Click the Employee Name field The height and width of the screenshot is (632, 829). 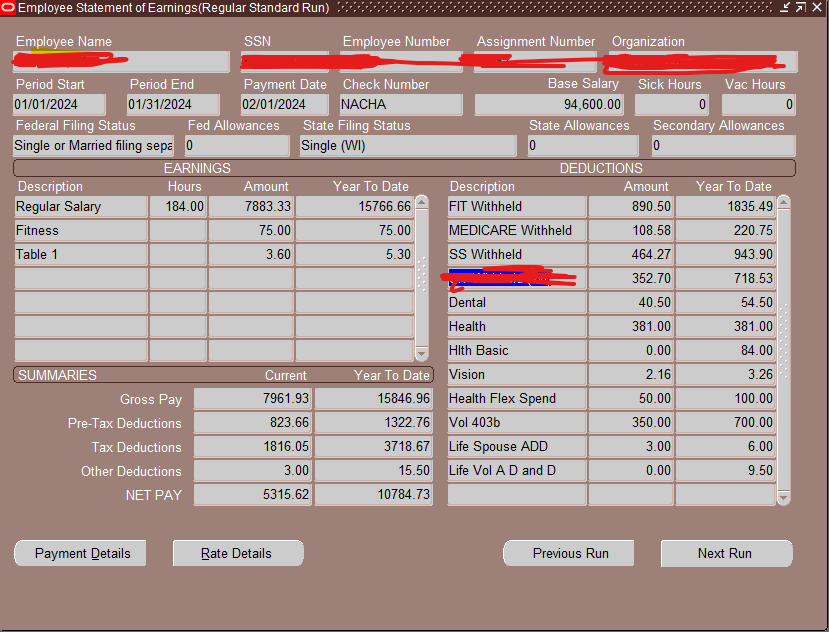pyautogui.click(x=120, y=61)
